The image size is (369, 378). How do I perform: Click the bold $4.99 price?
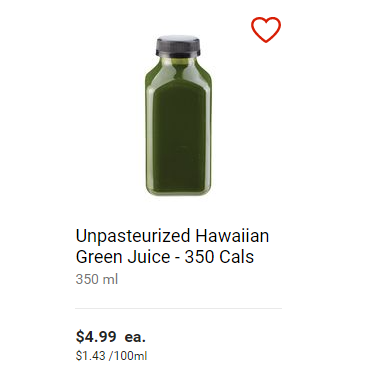[96, 337]
